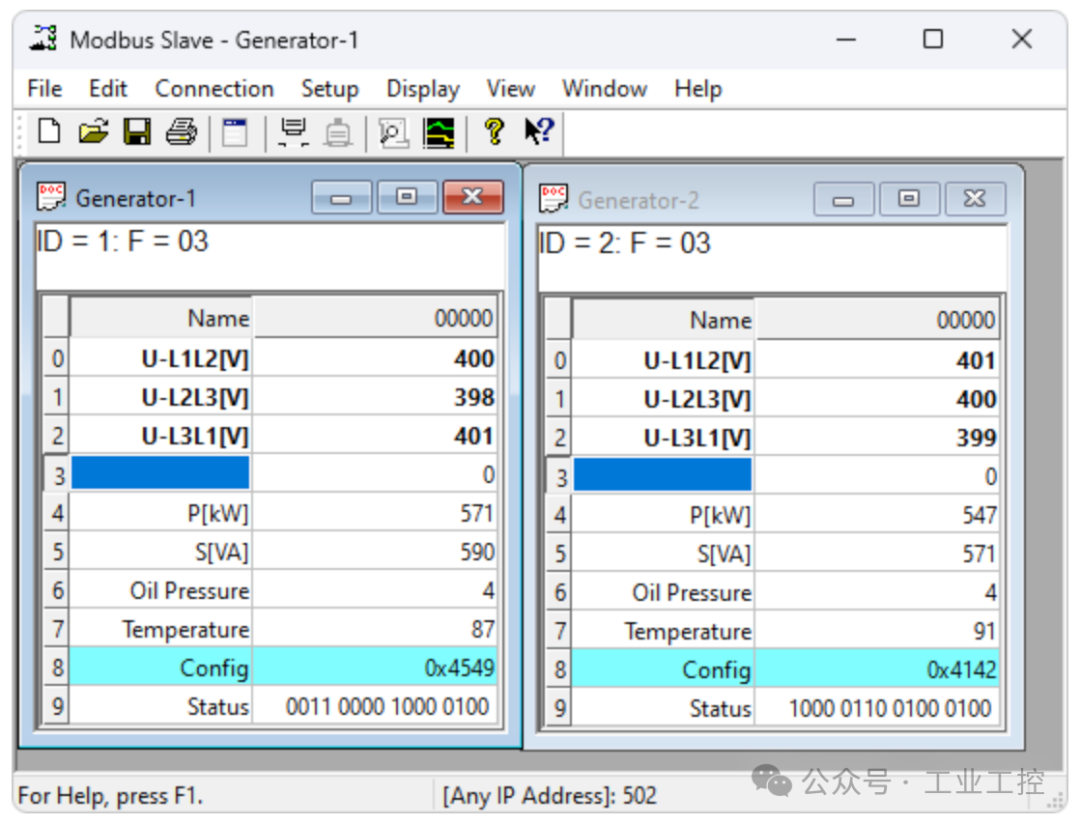Viewport: 1080px width, 825px height.
Task: Click Oil Pressure label in Generator-1
Action: click(x=190, y=591)
